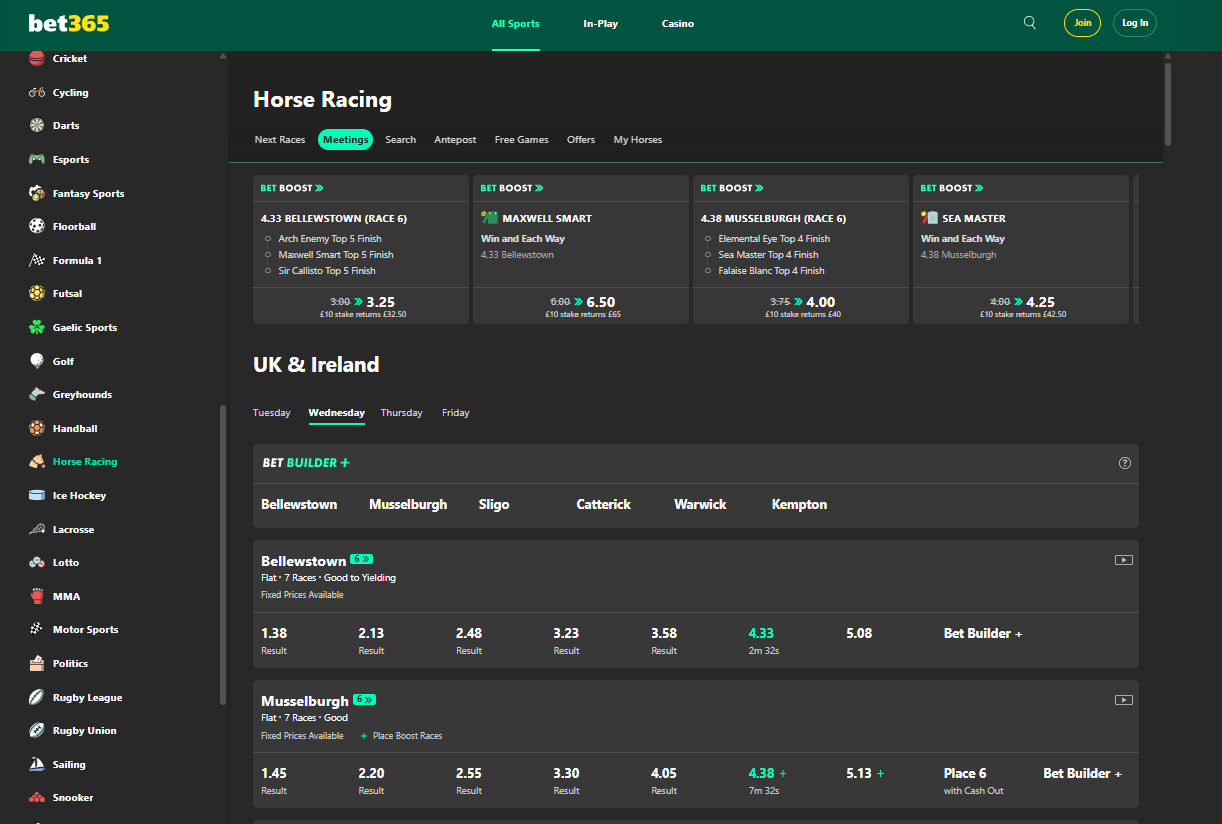Select the Fantasy Sports icon
The height and width of the screenshot is (824, 1222).
[x=37, y=193]
